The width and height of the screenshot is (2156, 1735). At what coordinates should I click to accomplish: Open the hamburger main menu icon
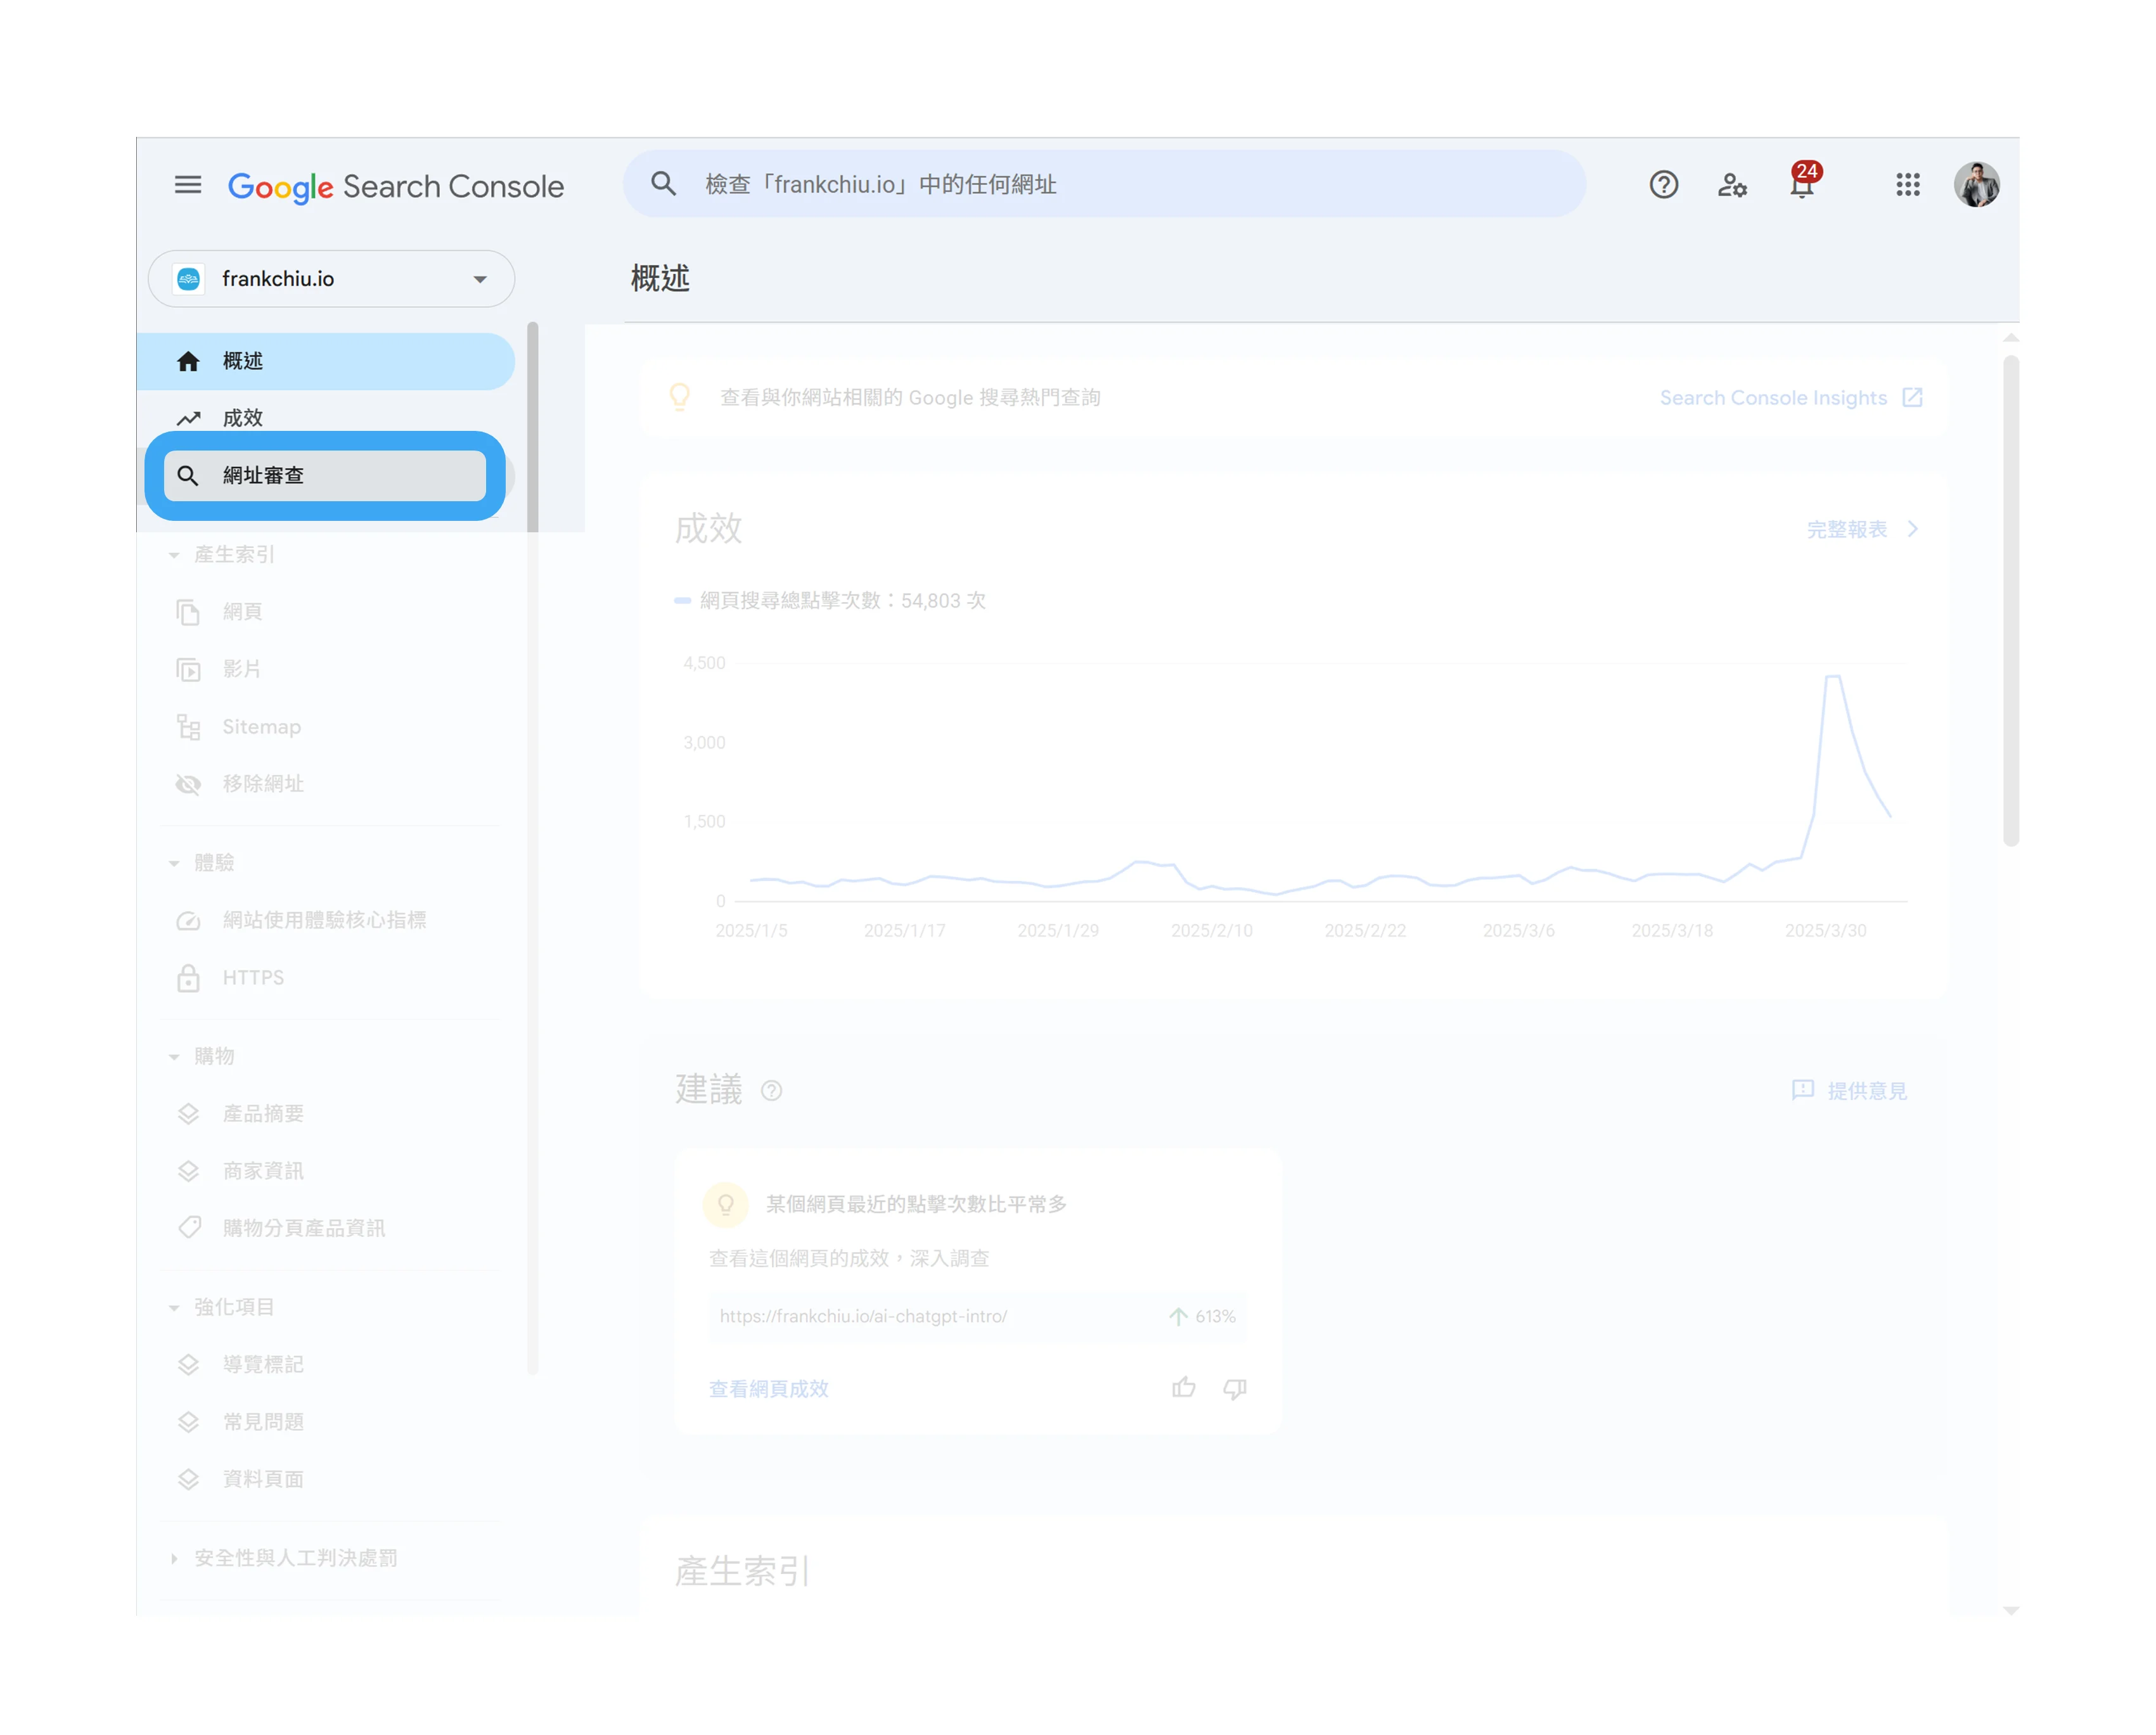click(x=188, y=185)
